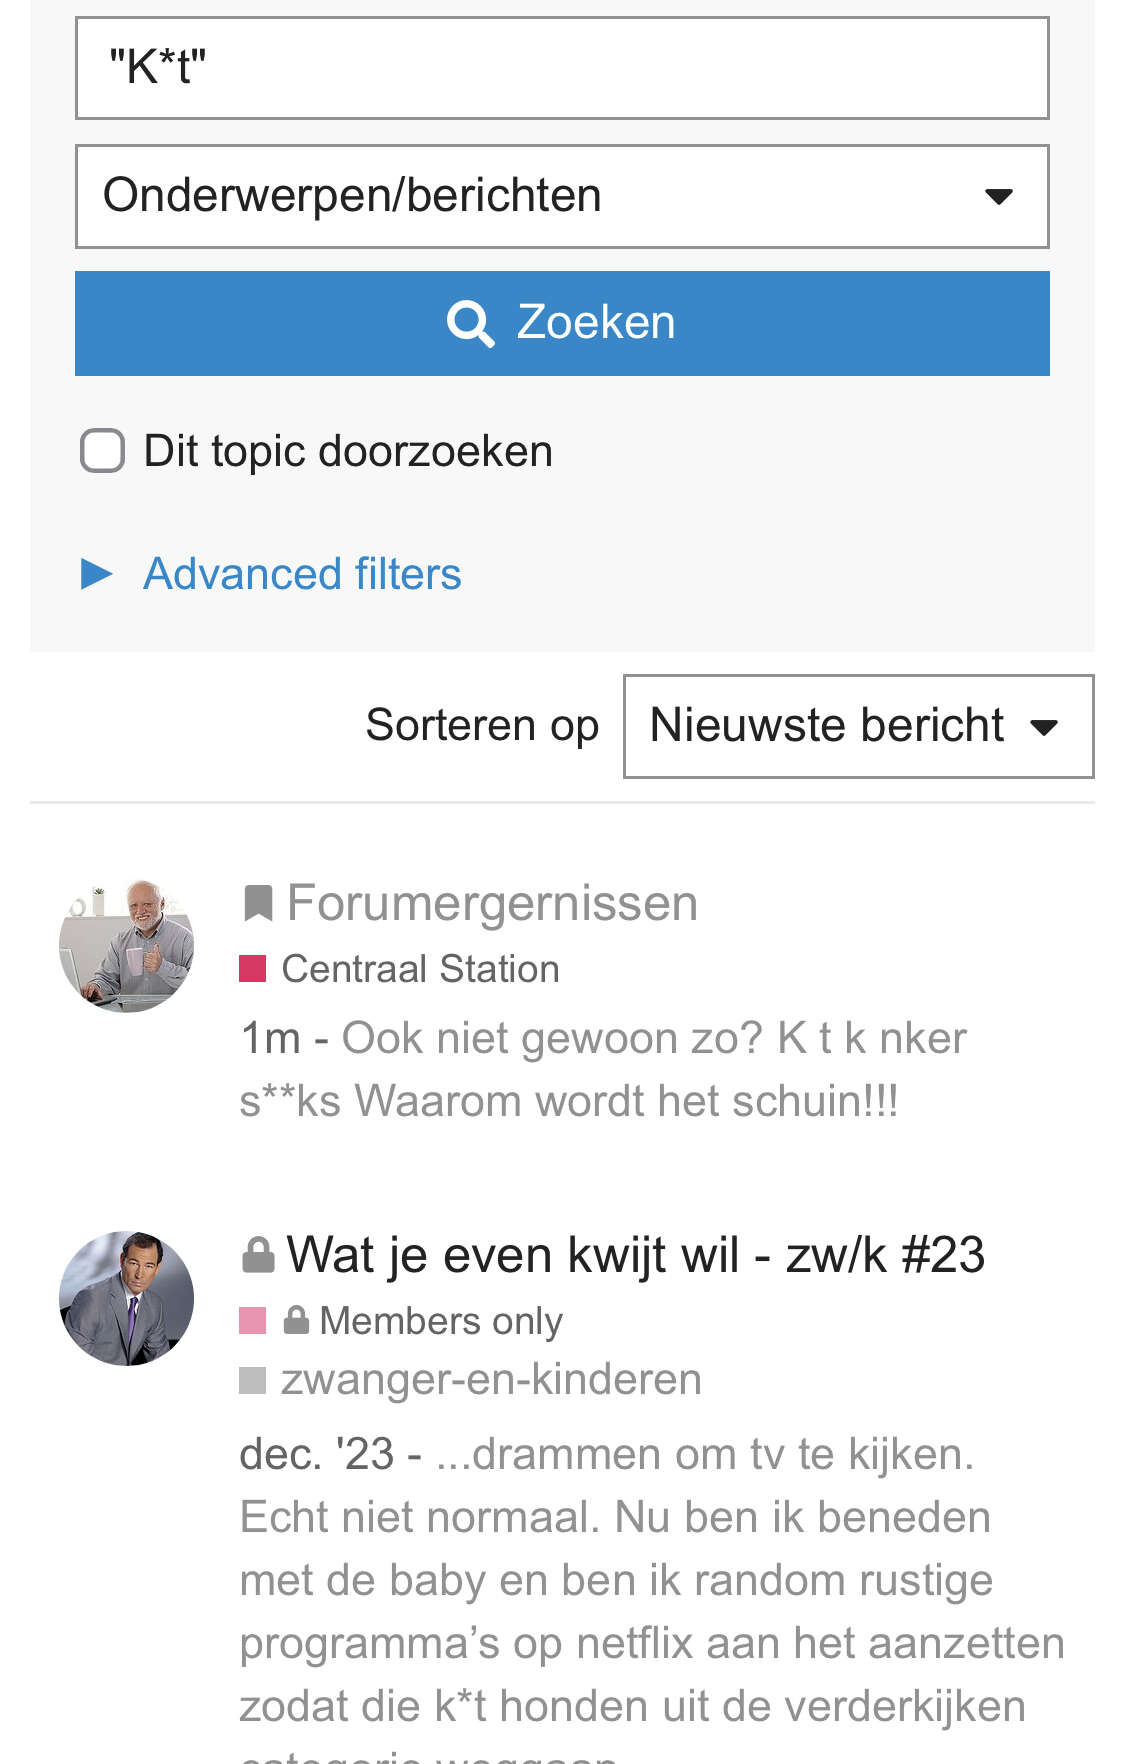Open the avatar of the zw/k #23 poster
Viewport: 1125px width, 1764px height.
[126, 1298]
